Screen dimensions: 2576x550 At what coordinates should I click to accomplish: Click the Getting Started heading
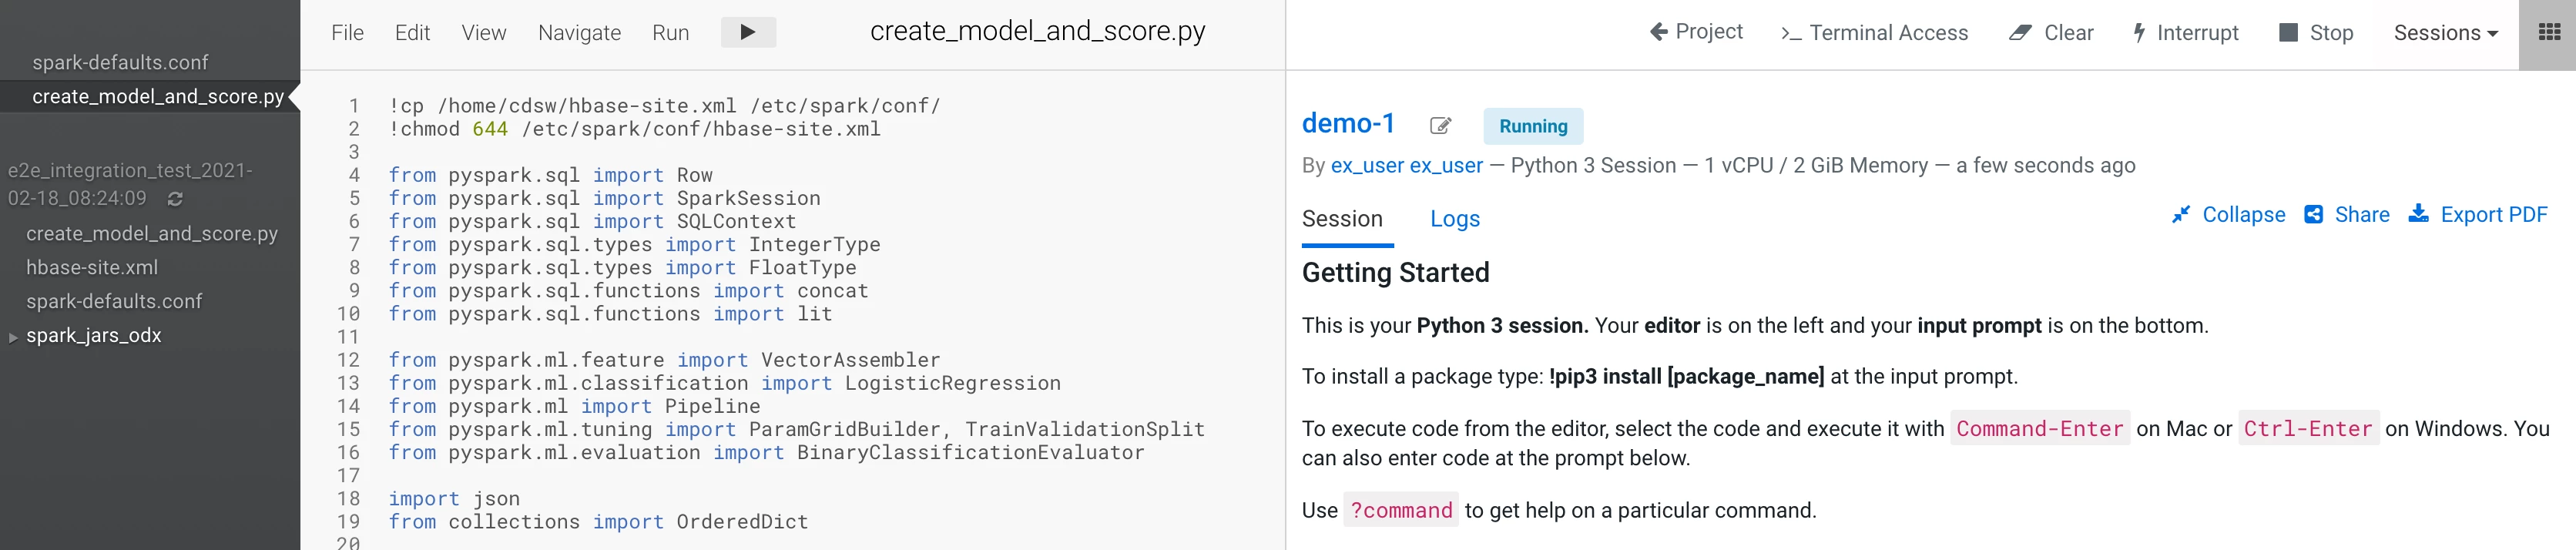(1395, 273)
